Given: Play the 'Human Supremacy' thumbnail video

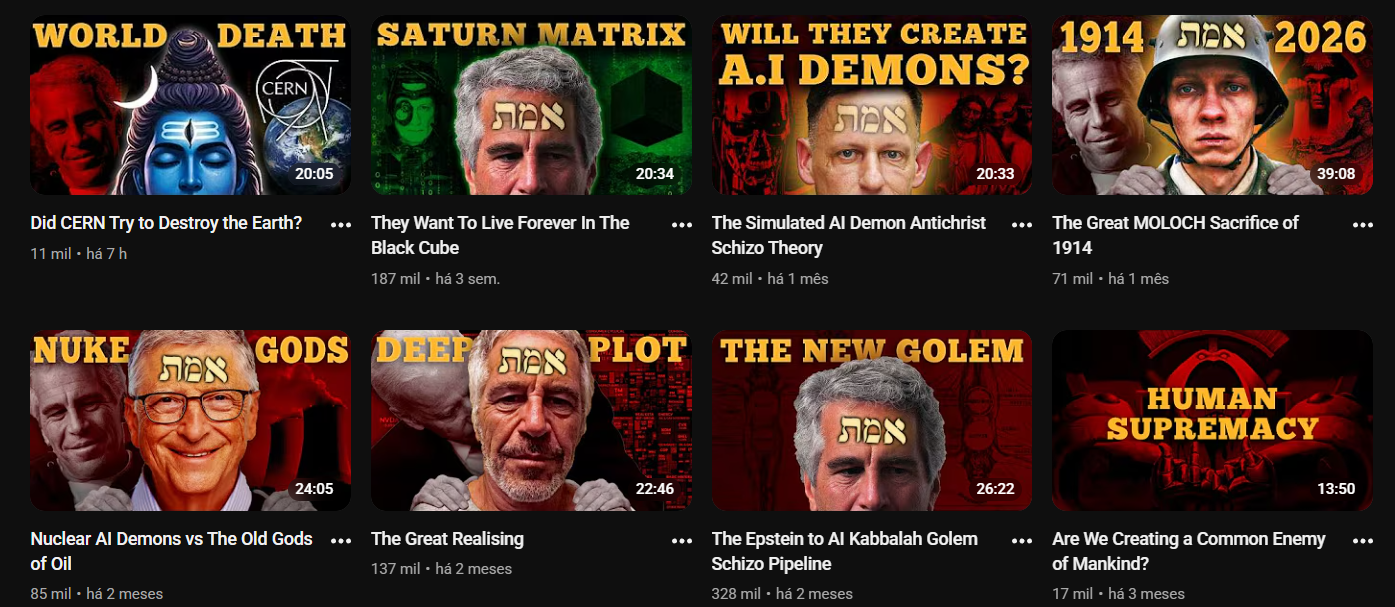Looking at the screenshot, I should click(x=1212, y=421).
